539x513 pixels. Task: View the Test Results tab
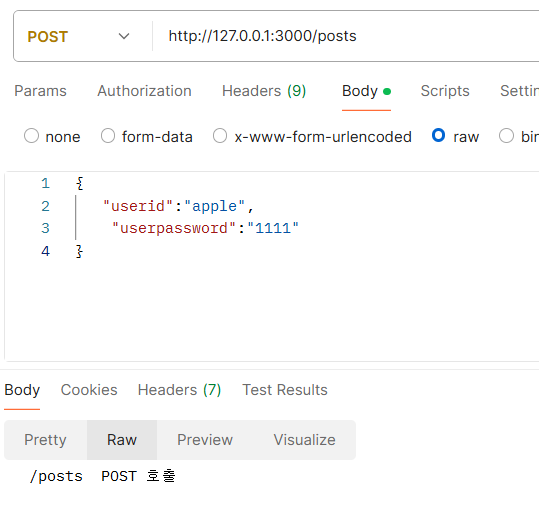(285, 390)
